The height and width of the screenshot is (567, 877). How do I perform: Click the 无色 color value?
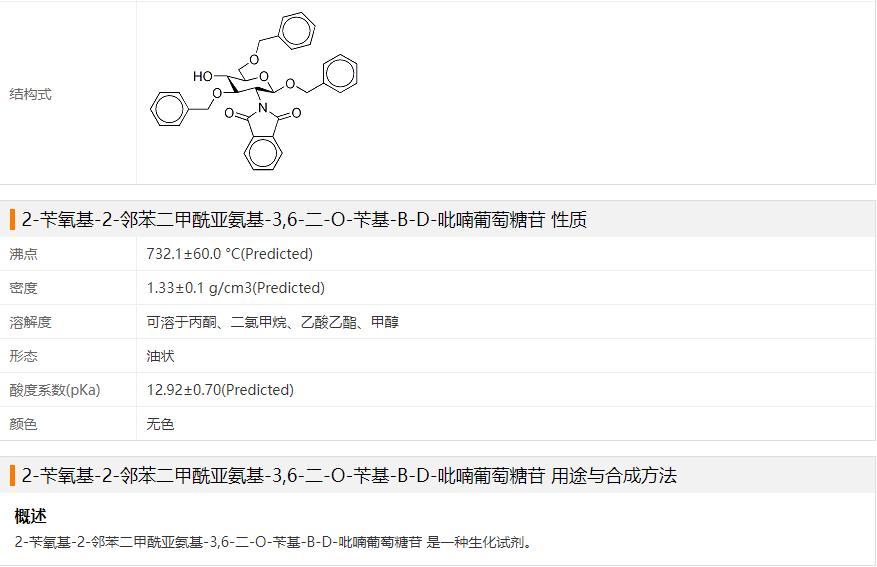tap(160, 424)
